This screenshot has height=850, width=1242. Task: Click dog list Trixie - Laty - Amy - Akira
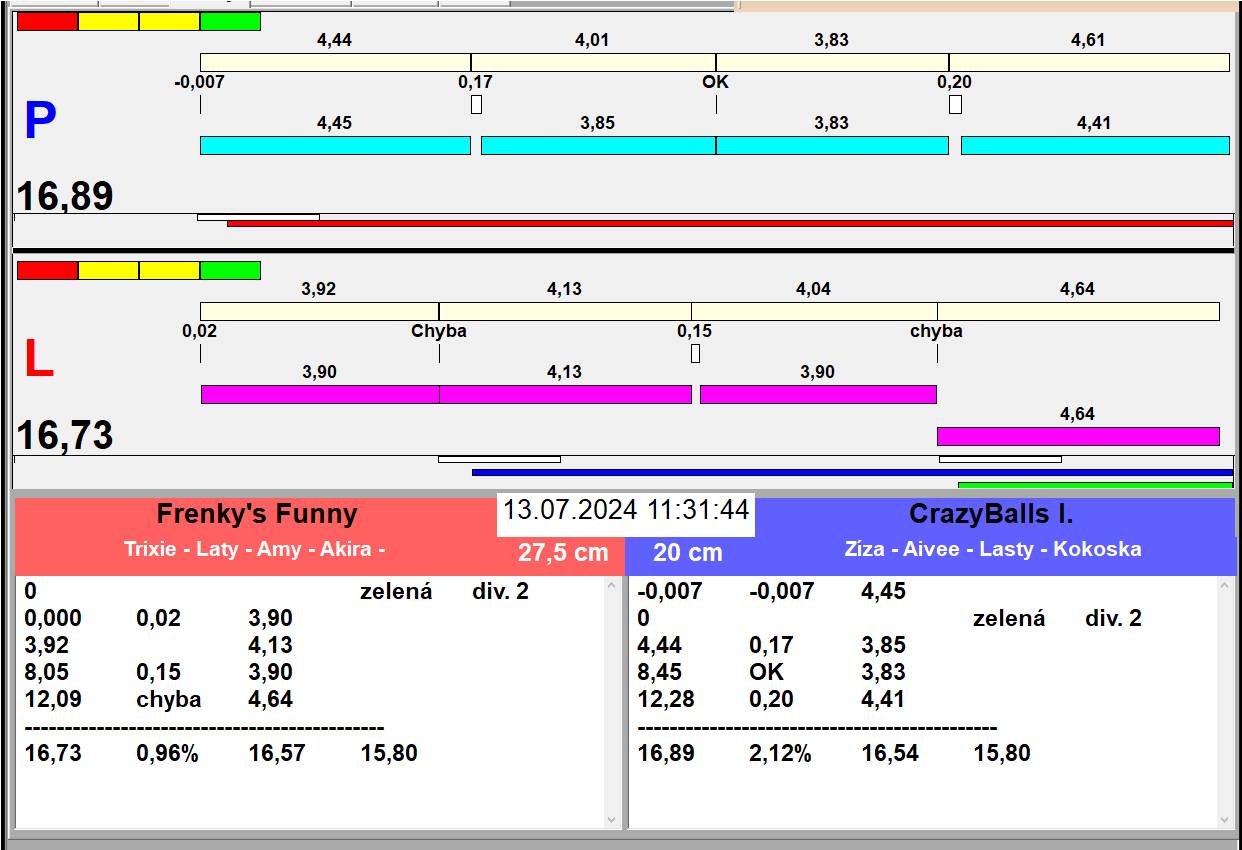[x=255, y=549]
